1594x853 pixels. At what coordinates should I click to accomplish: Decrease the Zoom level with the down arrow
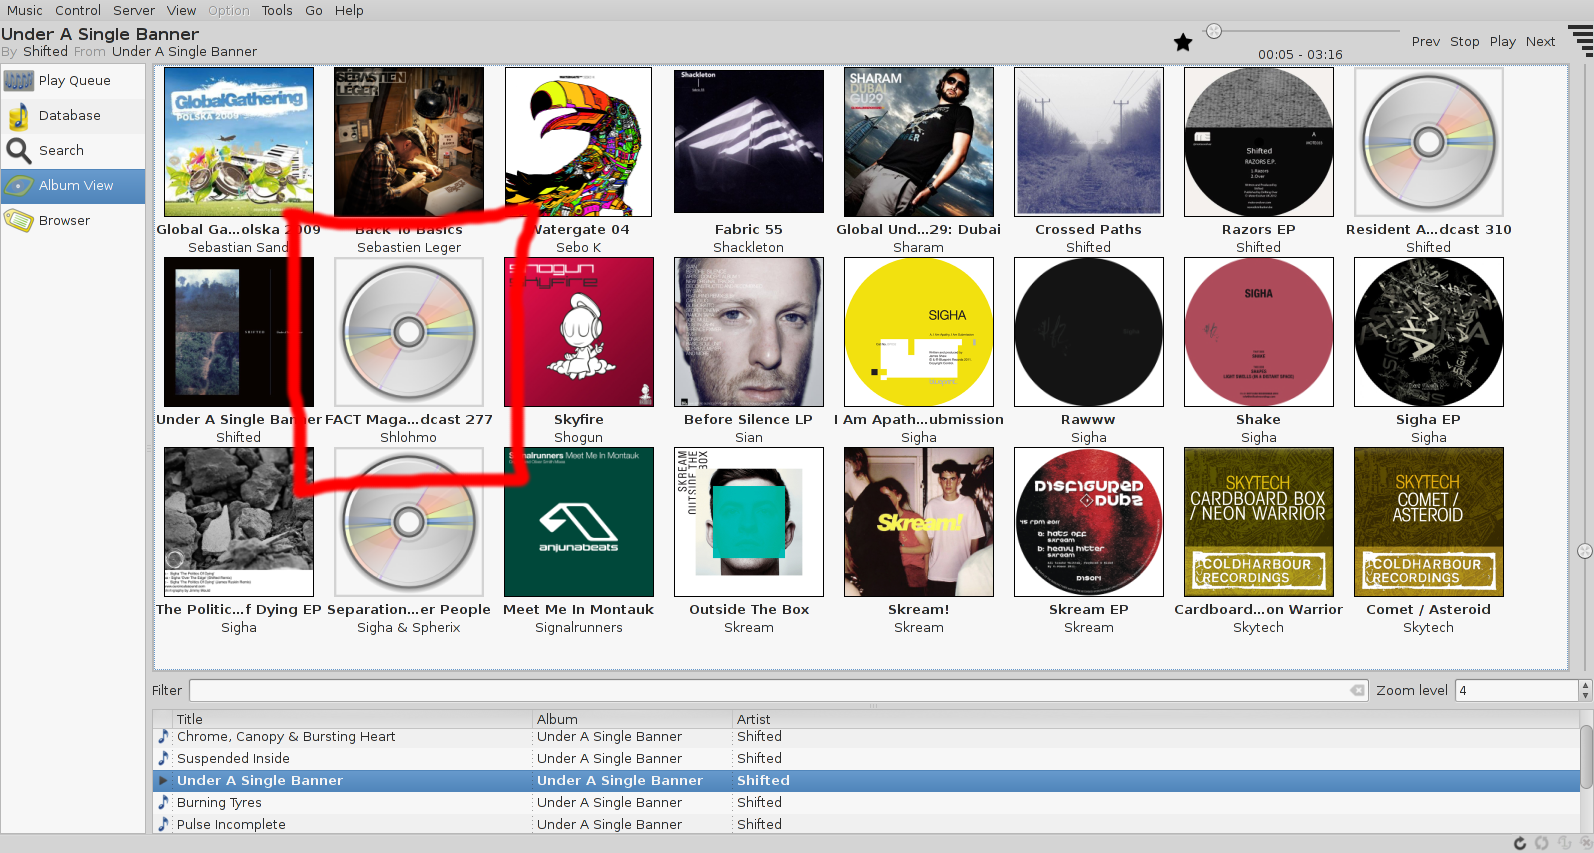[1585, 695]
